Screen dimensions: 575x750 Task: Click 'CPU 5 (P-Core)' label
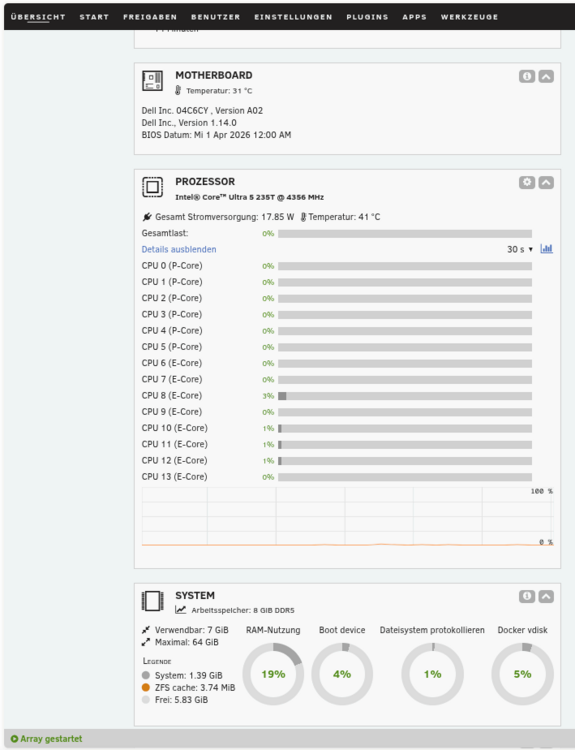point(172,347)
